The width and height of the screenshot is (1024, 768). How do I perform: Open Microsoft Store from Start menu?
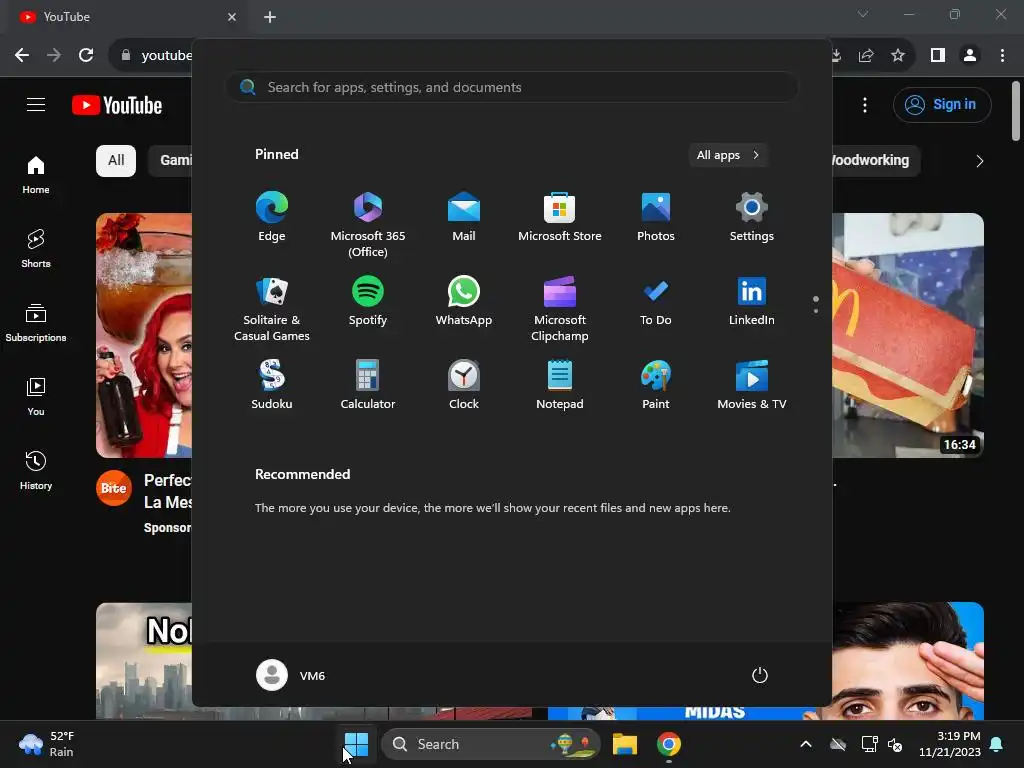point(560,217)
